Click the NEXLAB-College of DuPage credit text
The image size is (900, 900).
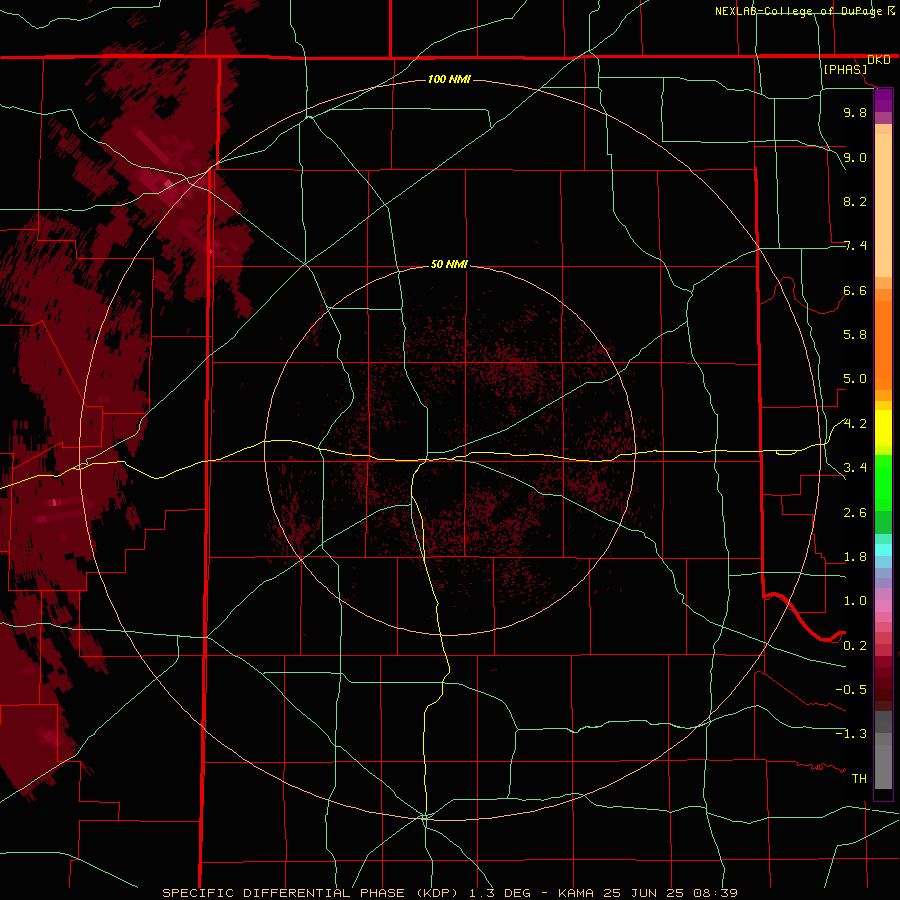799,11
